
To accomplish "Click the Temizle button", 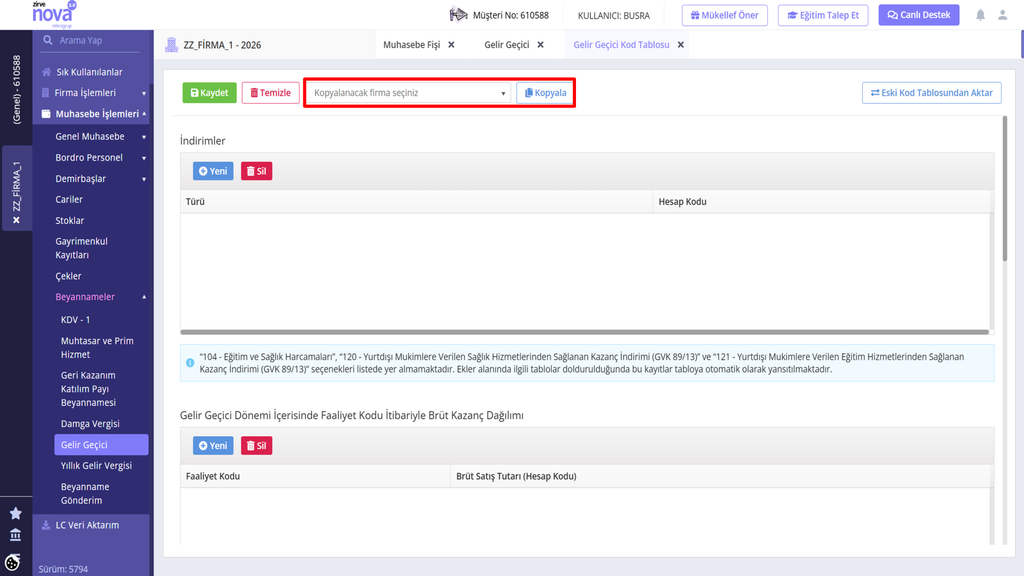I will tap(270, 93).
